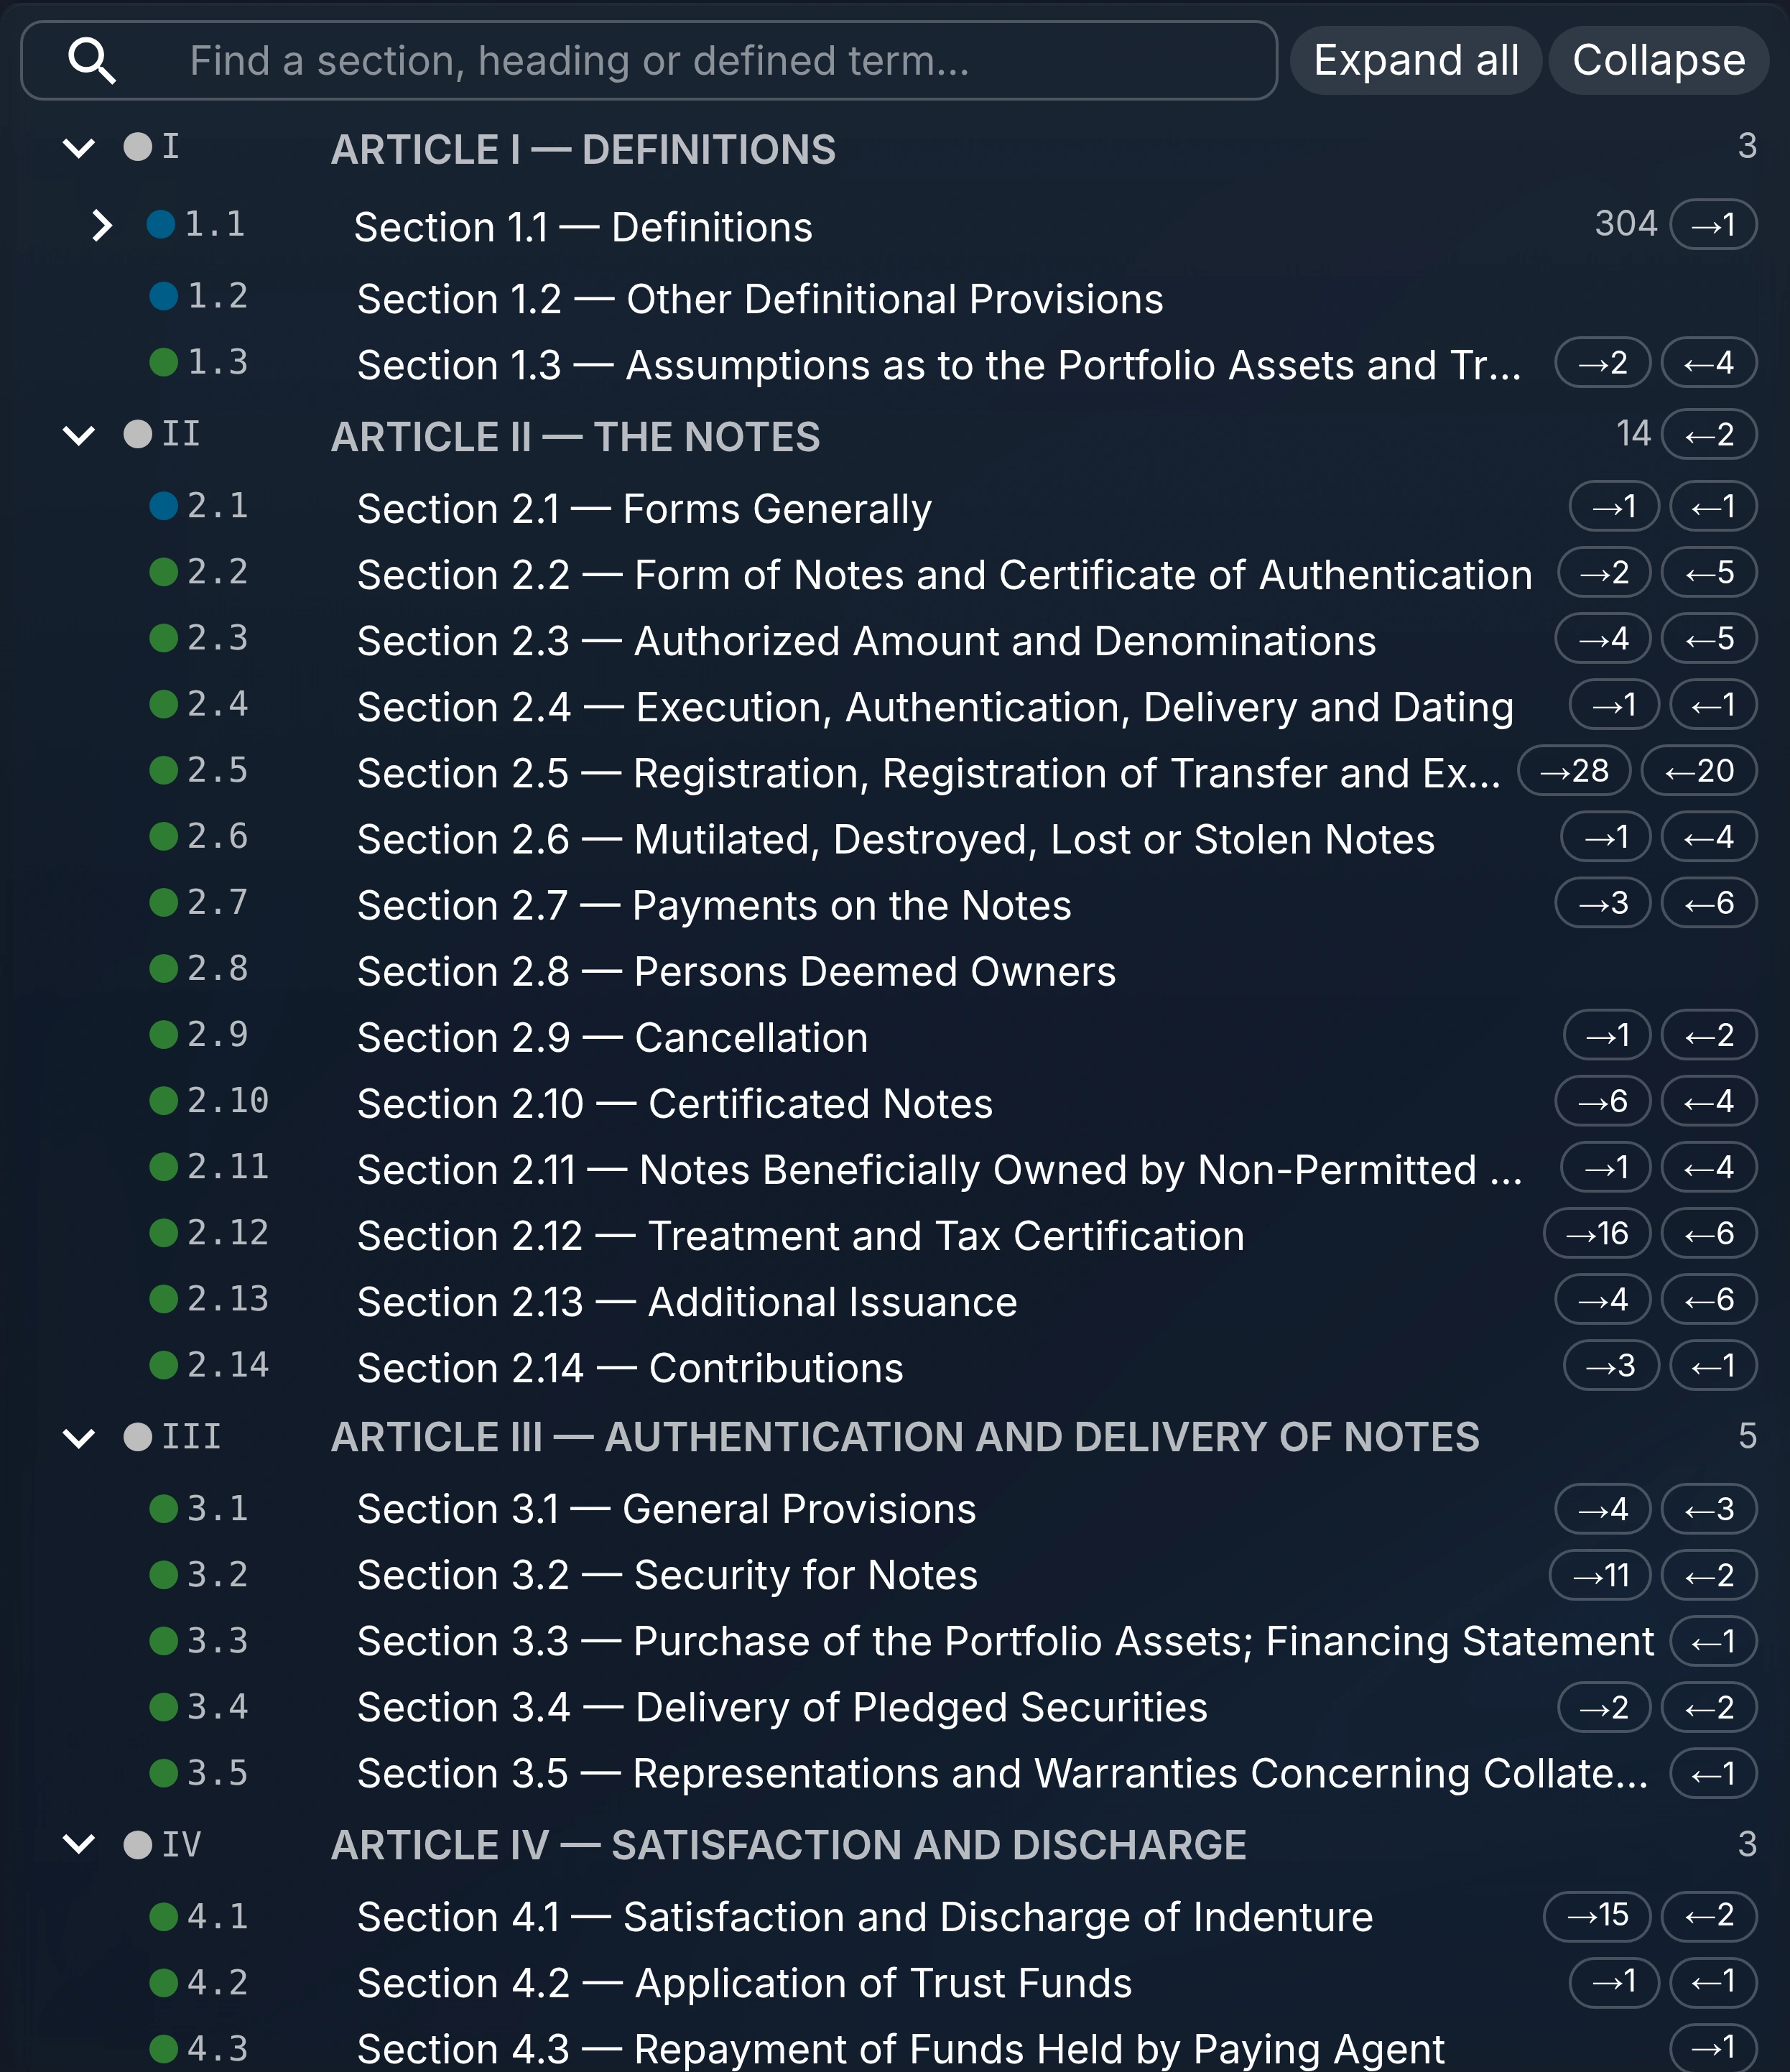The height and width of the screenshot is (2072, 1790).
Task: Click the search magnifier icon
Action: 91,61
